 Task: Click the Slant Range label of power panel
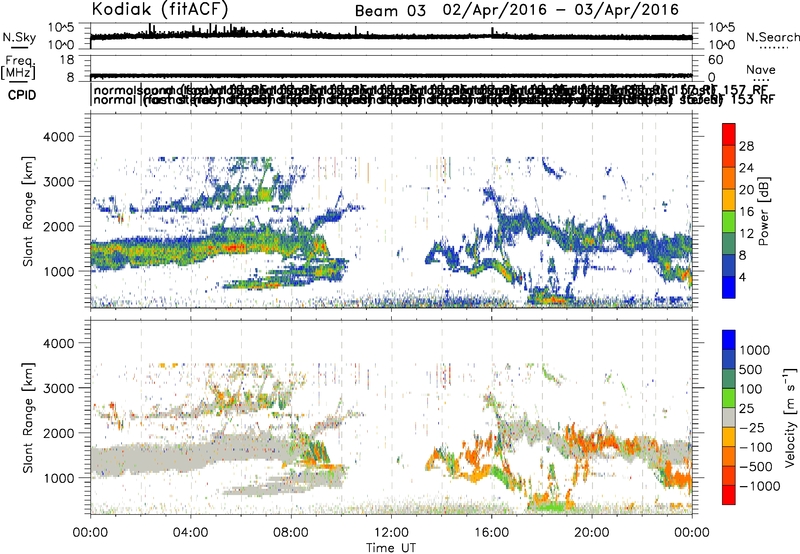click(x=28, y=211)
